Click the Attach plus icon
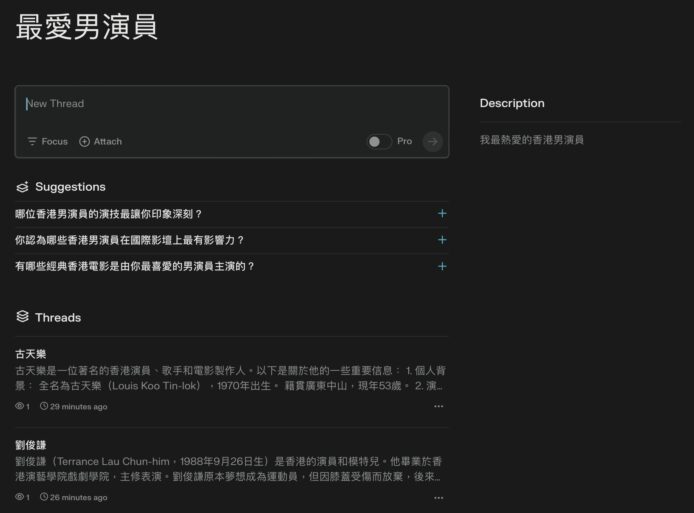 tap(85, 142)
